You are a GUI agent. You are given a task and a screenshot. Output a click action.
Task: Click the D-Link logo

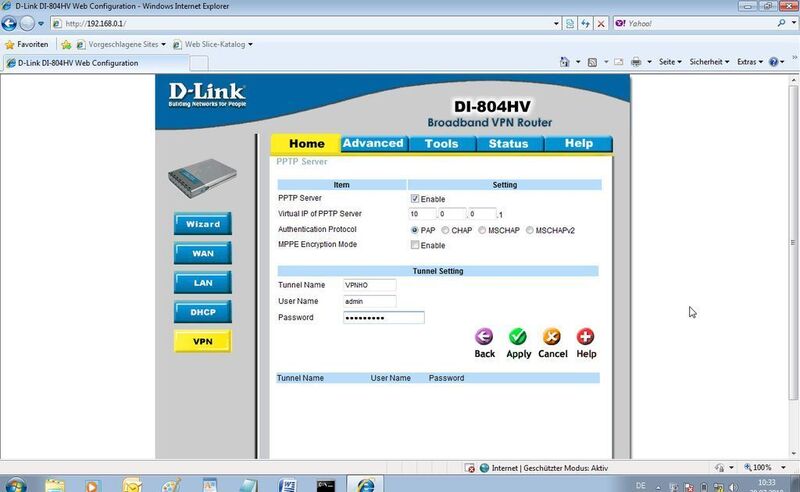pos(207,95)
